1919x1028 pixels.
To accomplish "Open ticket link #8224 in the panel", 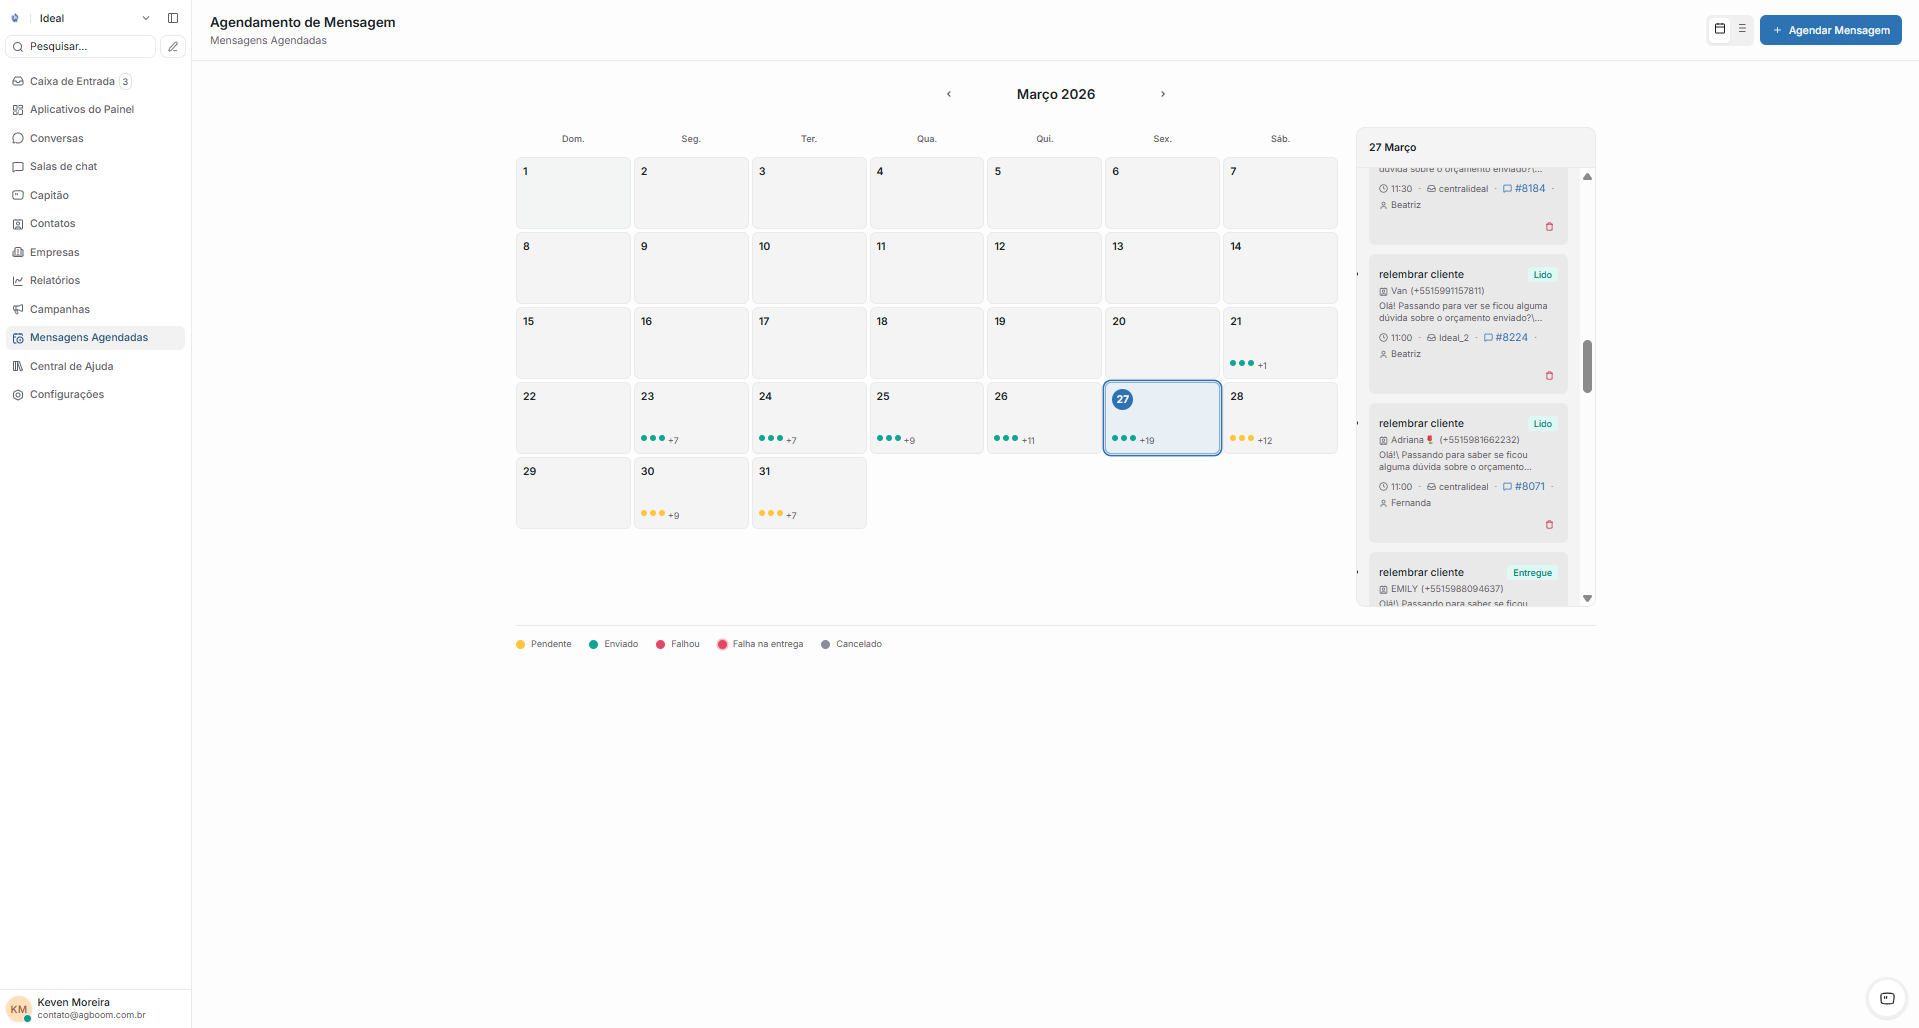I will click(x=1510, y=337).
